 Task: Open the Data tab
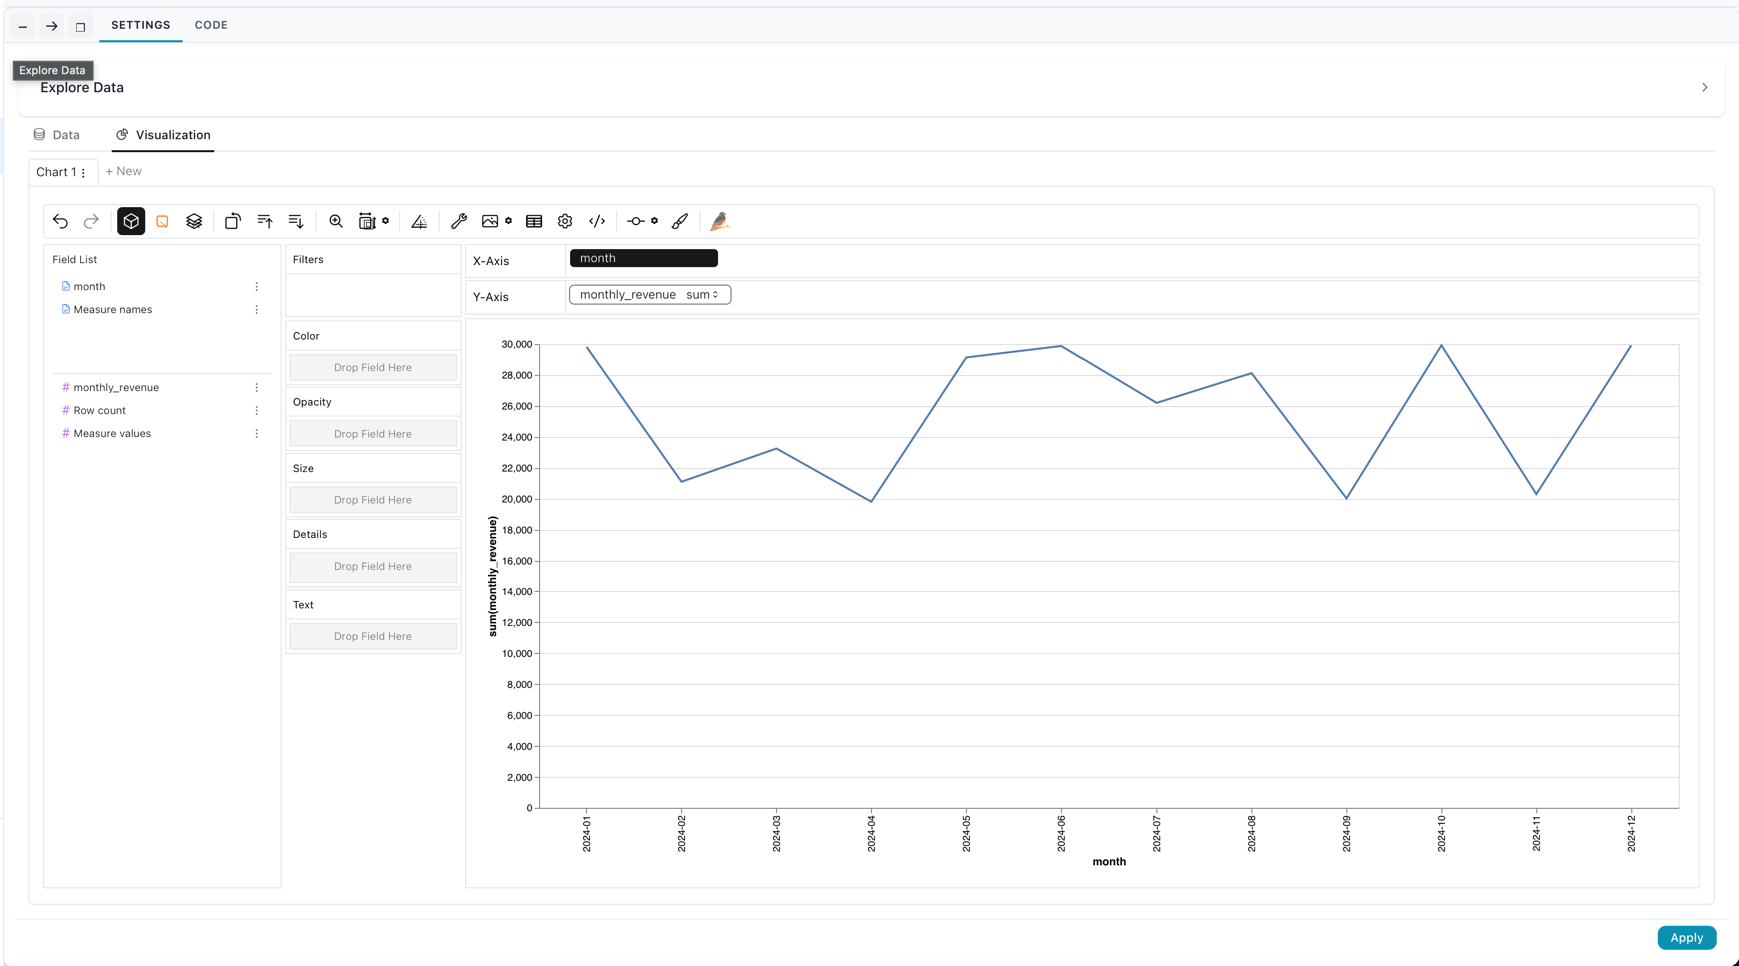click(57, 135)
